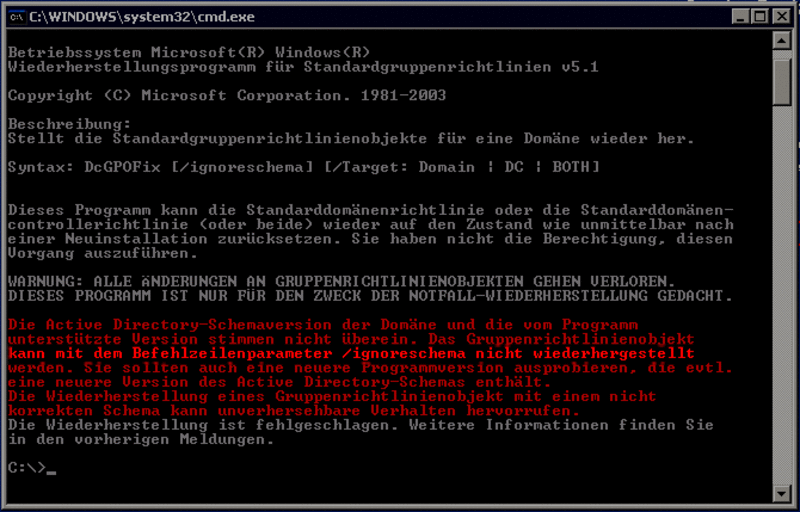Click the Copyright (C) Microsoft Corporation line
The width and height of the screenshot is (800, 512).
[x=227, y=95]
